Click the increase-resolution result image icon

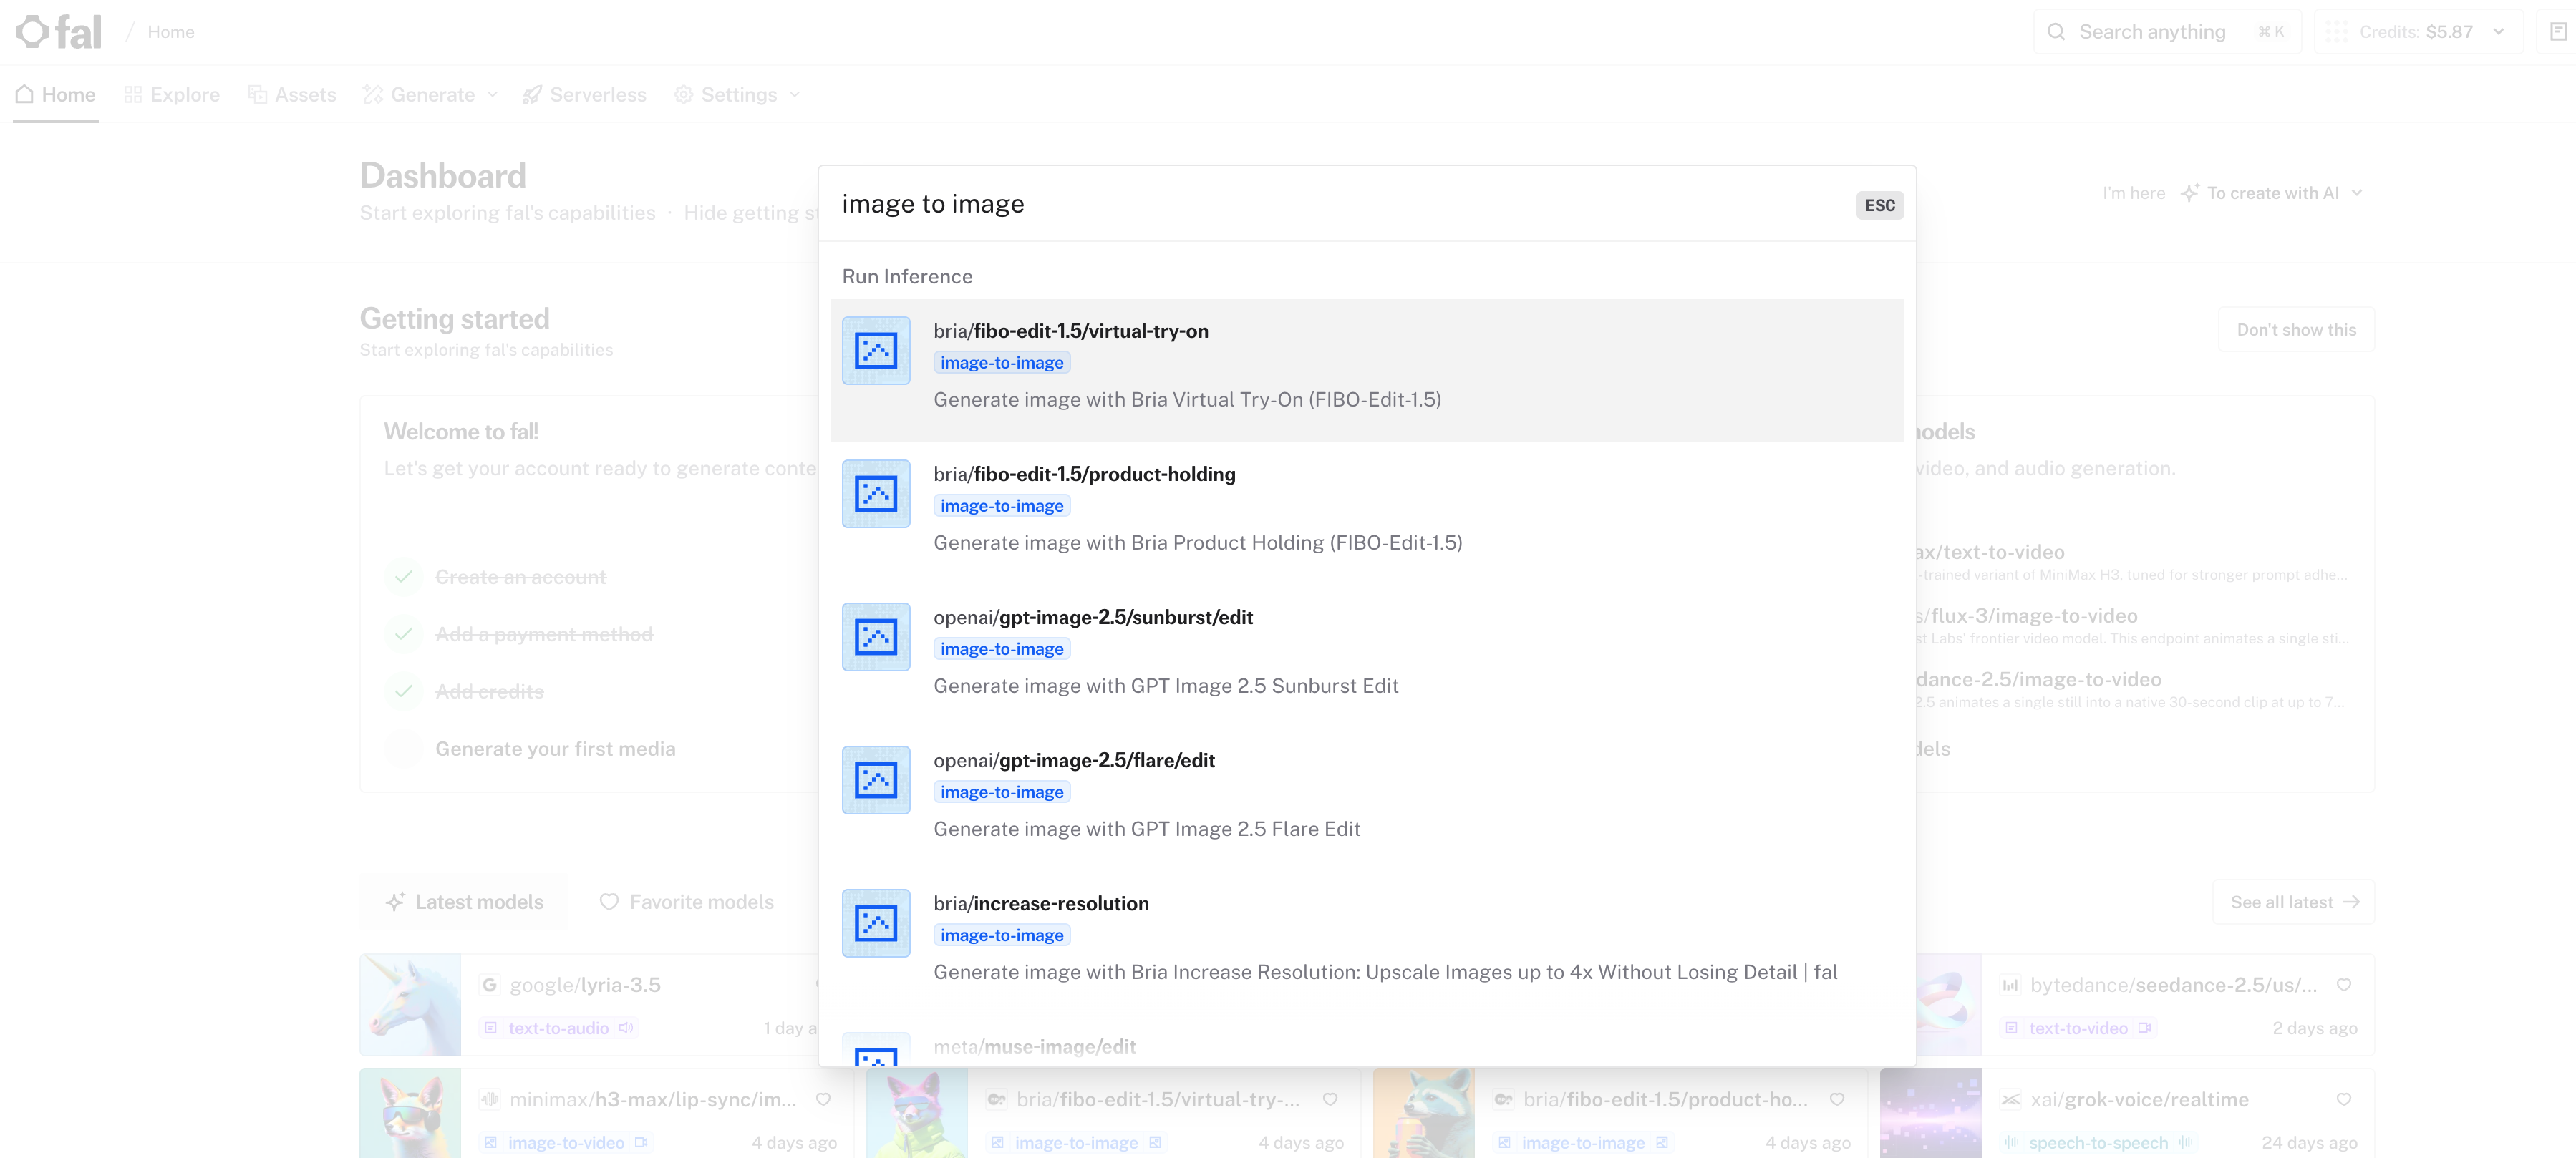[876, 923]
